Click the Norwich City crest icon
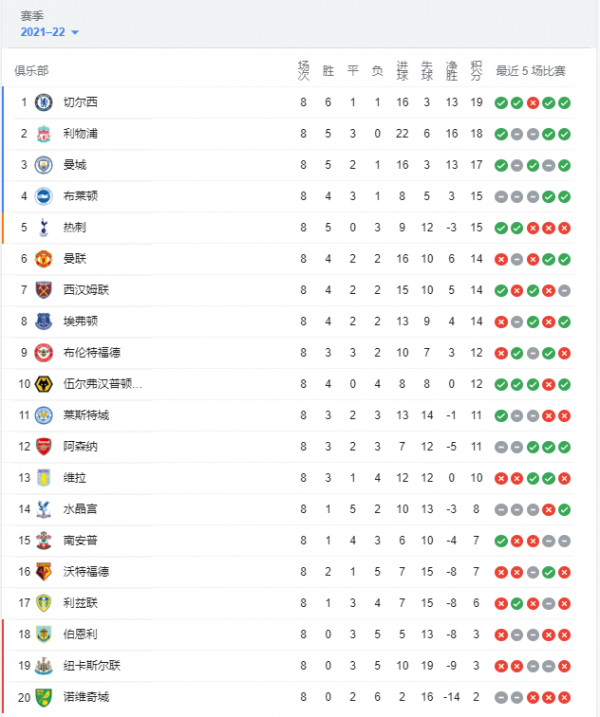The width and height of the screenshot is (600, 717). [x=43, y=697]
